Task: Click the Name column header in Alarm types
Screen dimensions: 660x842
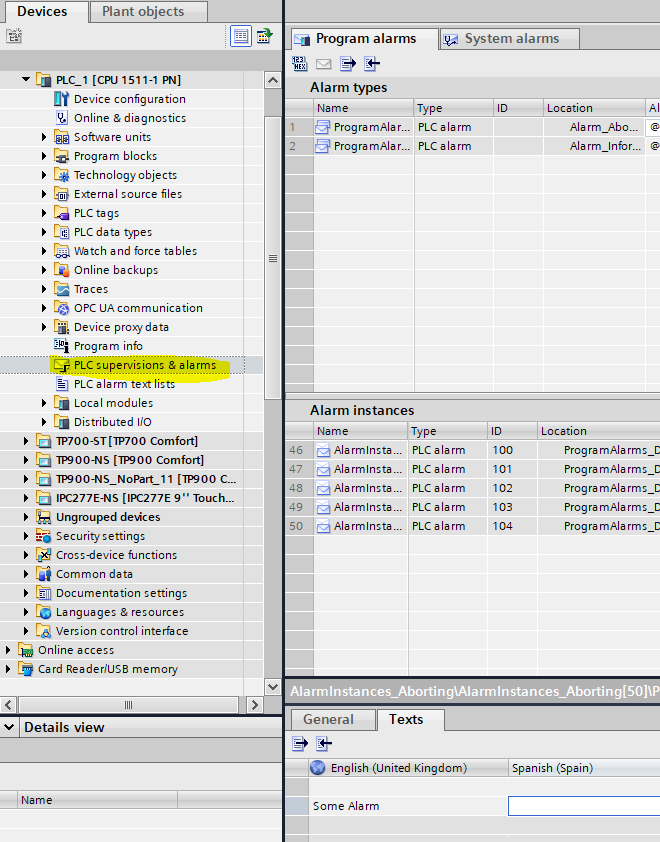Action: [364, 108]
